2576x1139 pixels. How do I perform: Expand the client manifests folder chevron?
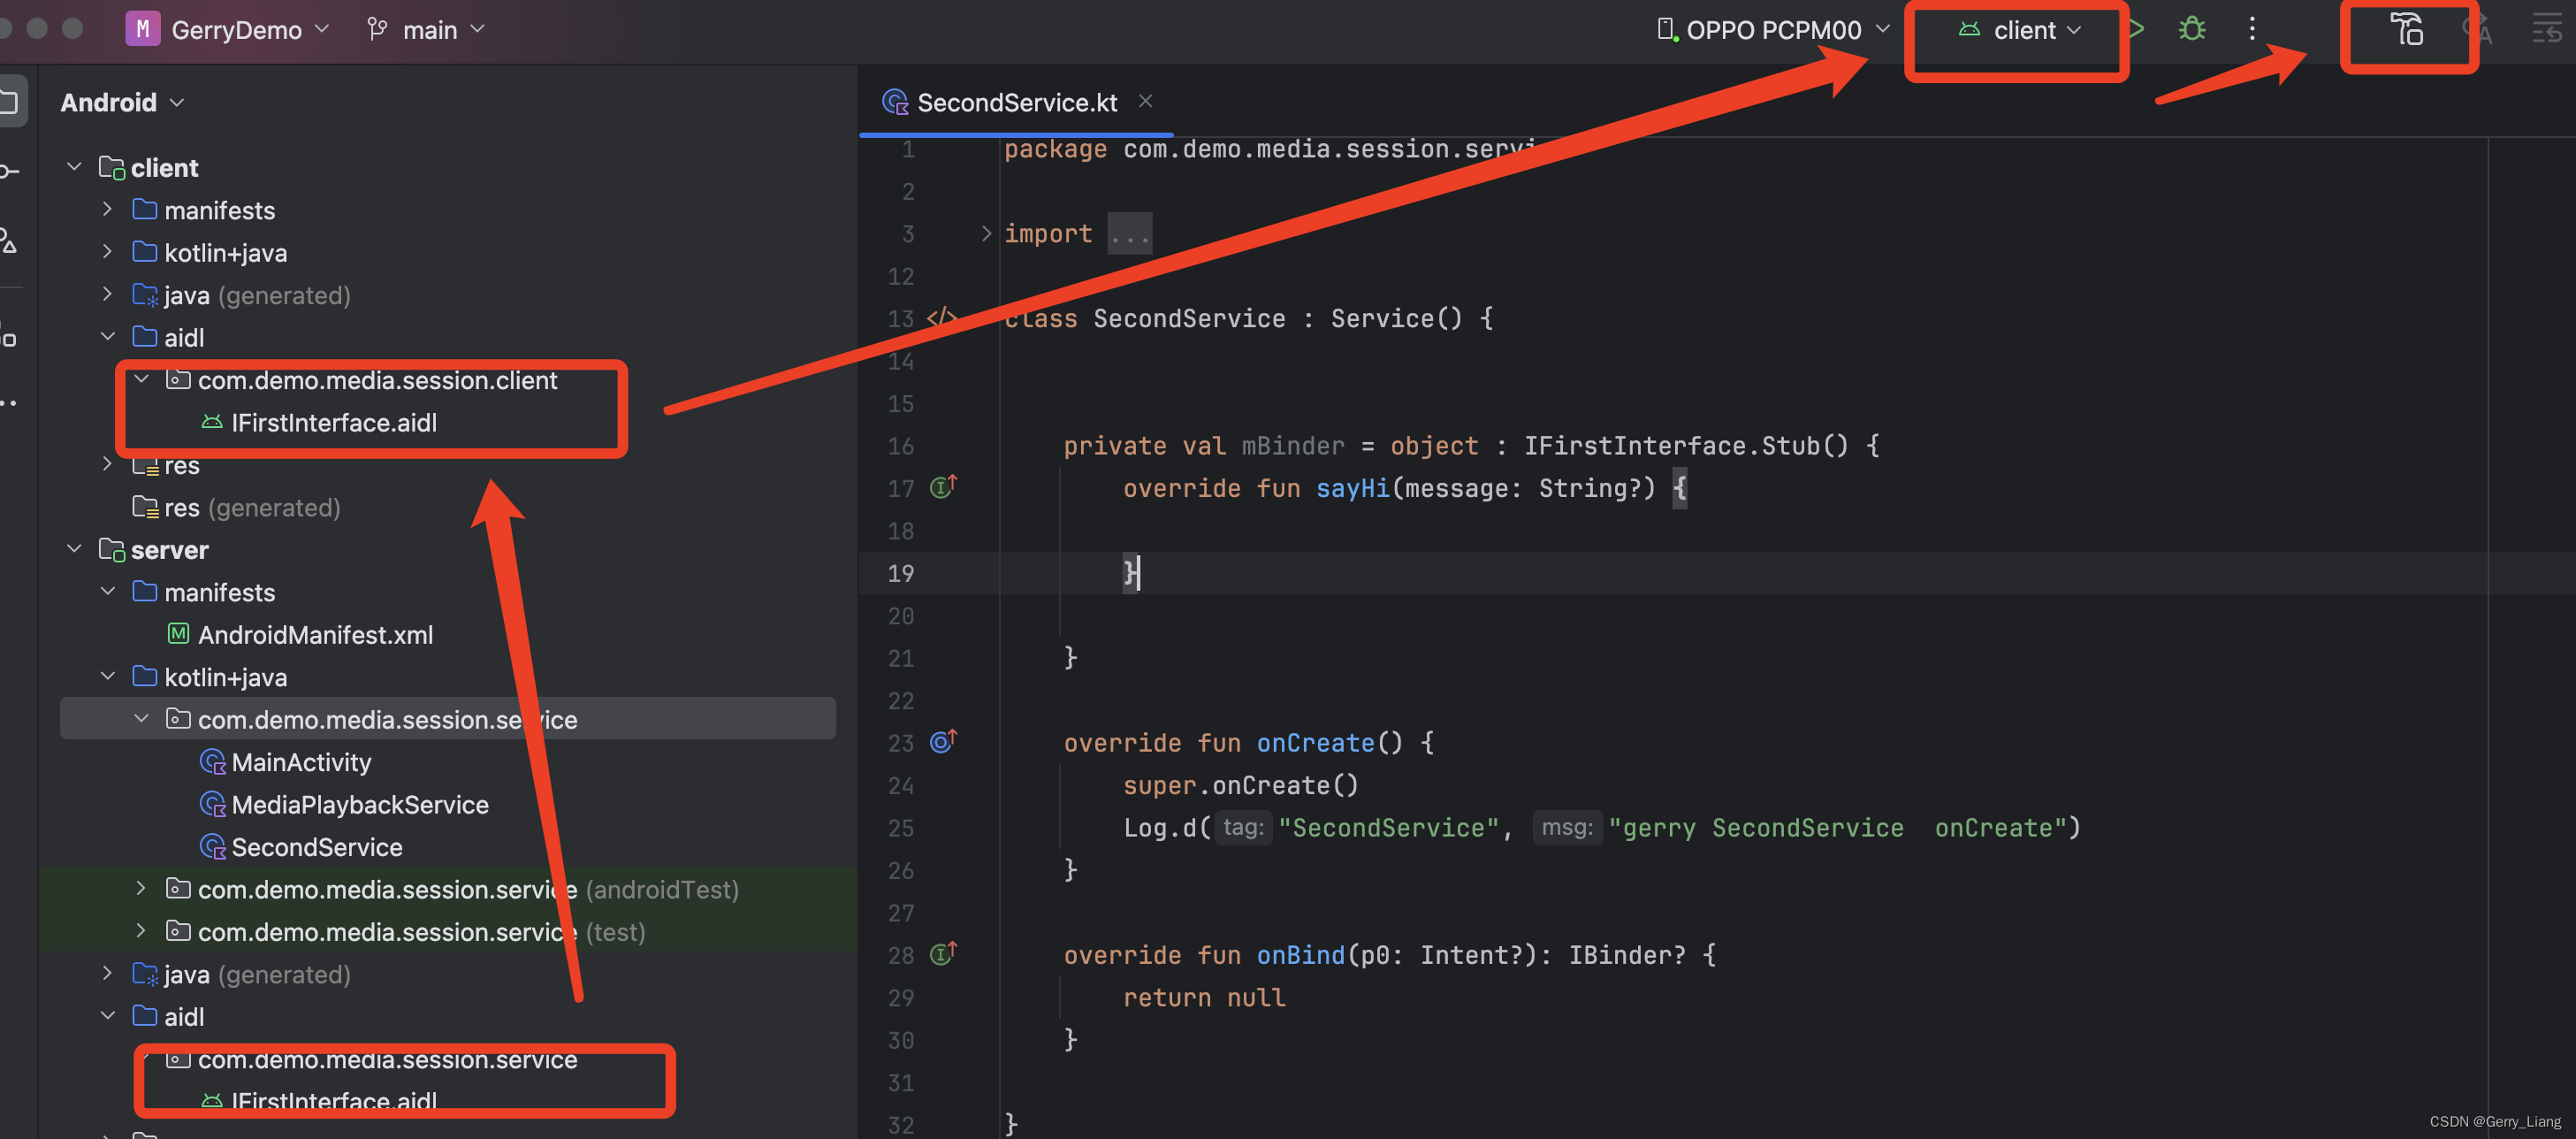[107, 209]
